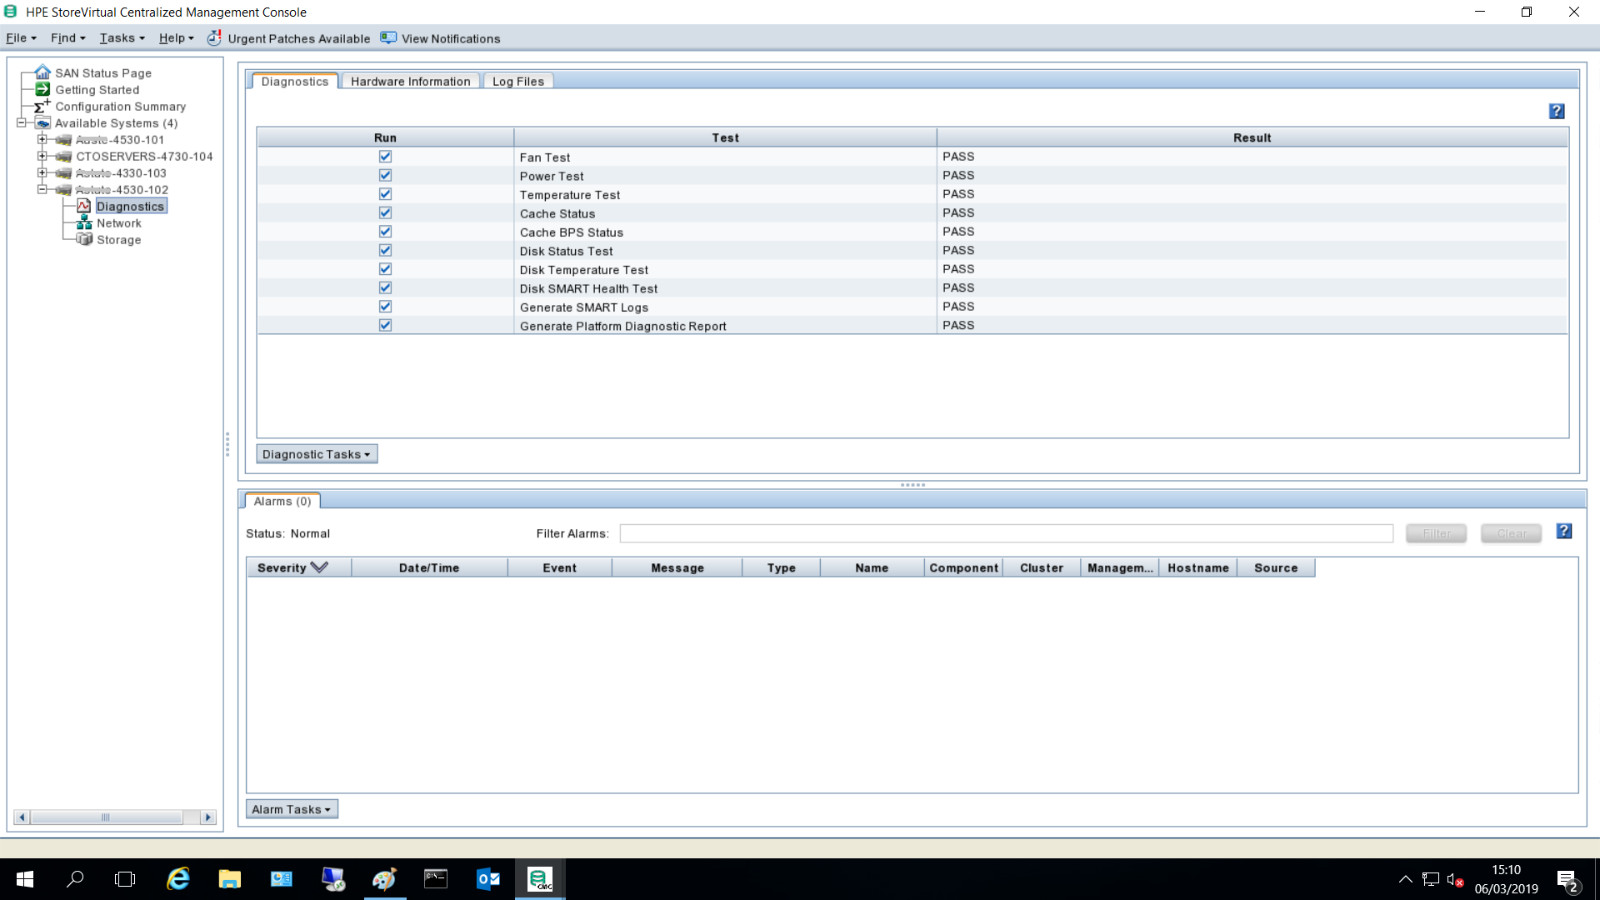Open Task View in the taskbar
This screenshot has width=1600, height=900.
[x=125, y=879]
